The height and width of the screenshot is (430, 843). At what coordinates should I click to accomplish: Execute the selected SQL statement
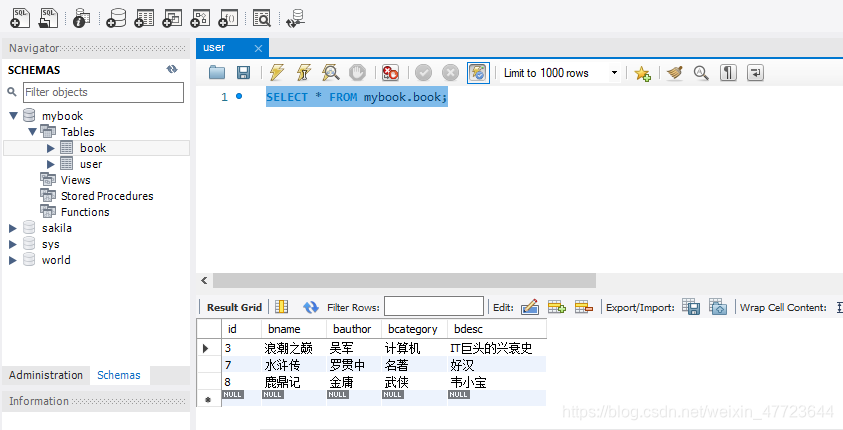[277, 73]
